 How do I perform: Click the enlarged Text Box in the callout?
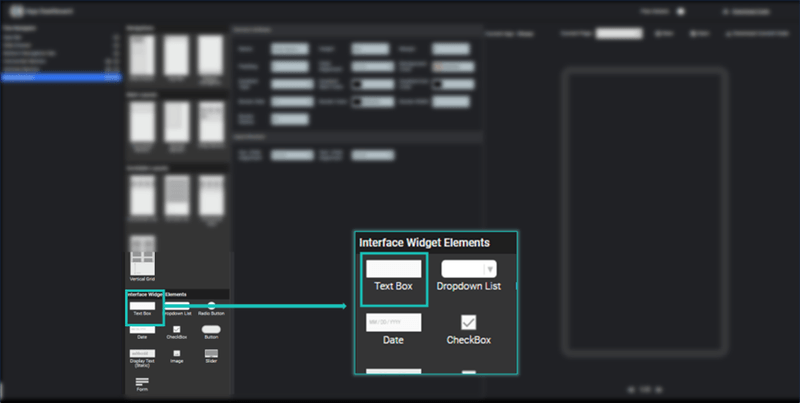(x=393, y=268)
